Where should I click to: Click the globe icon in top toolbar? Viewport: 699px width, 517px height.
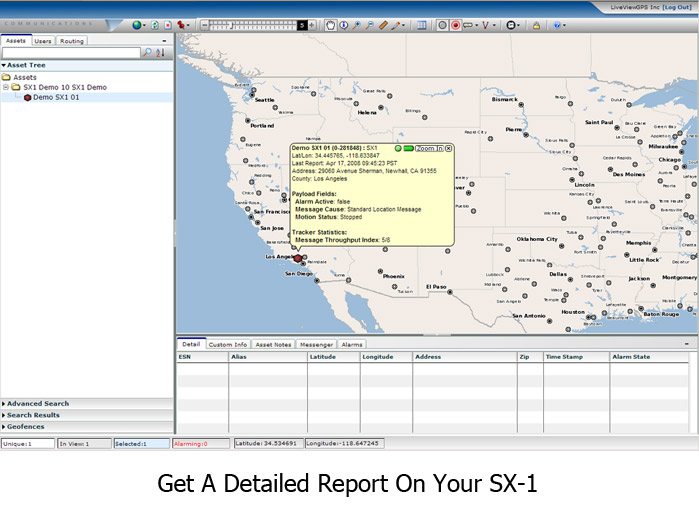tap(137, 24)
